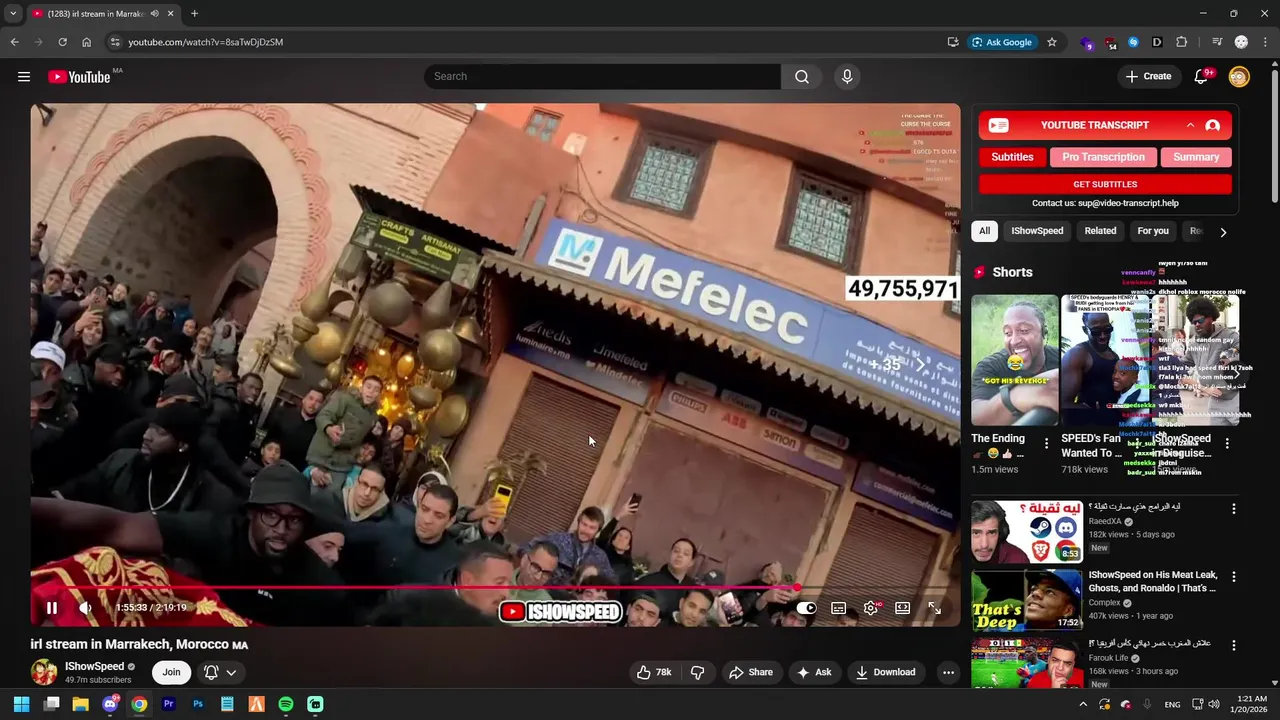Toggle subtitles/closed captions in the player
Viewport: 1280px width, 720px height.
click(x=839, y=608)
